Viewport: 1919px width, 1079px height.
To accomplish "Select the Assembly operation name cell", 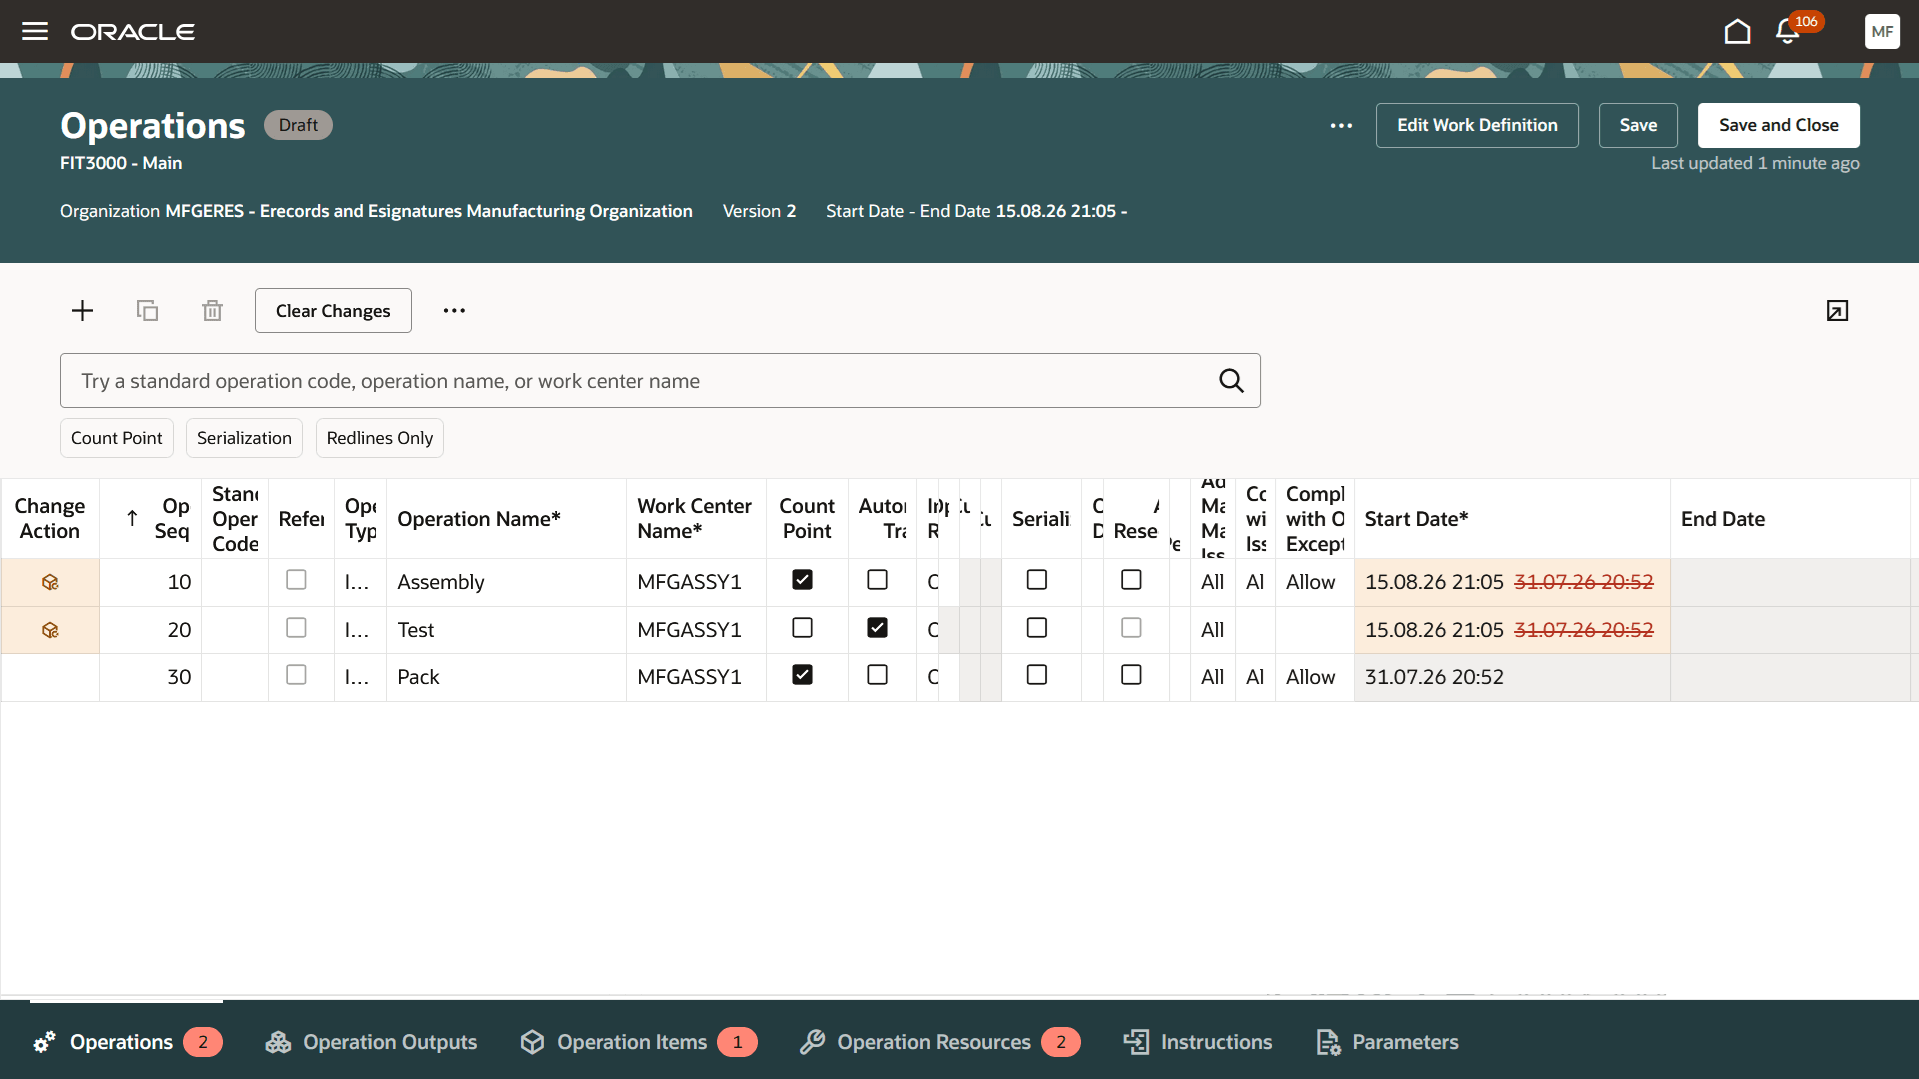I will click(506, 582).
